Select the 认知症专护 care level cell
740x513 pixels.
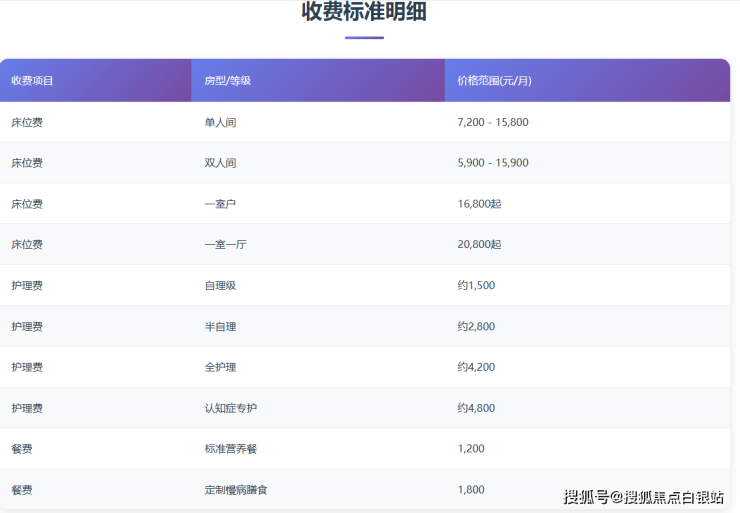[x=230, y=409]
